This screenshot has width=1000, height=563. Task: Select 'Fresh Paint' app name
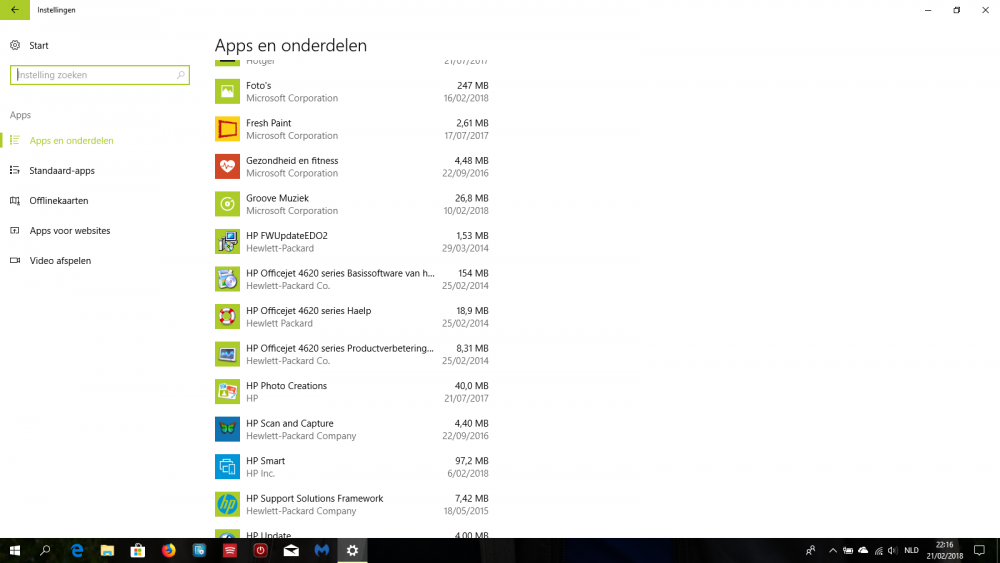point(268,123)
